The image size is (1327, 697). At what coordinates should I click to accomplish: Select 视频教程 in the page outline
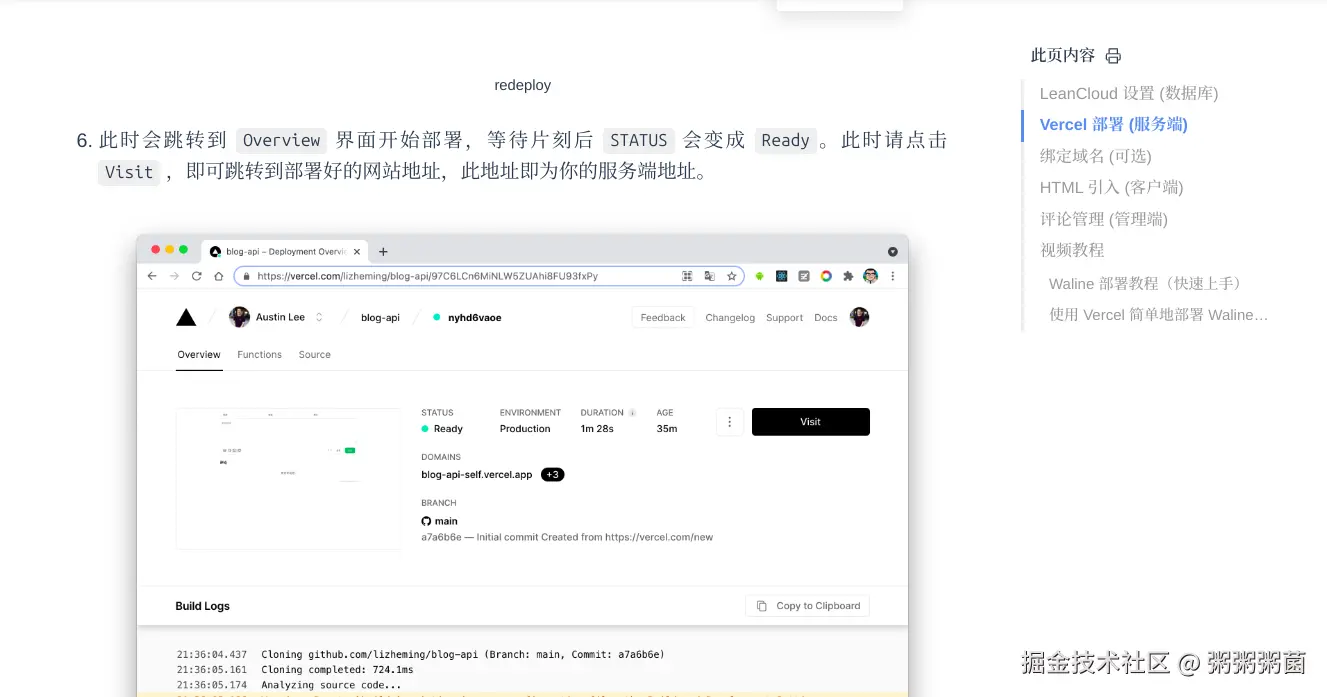click(1072, 250)
